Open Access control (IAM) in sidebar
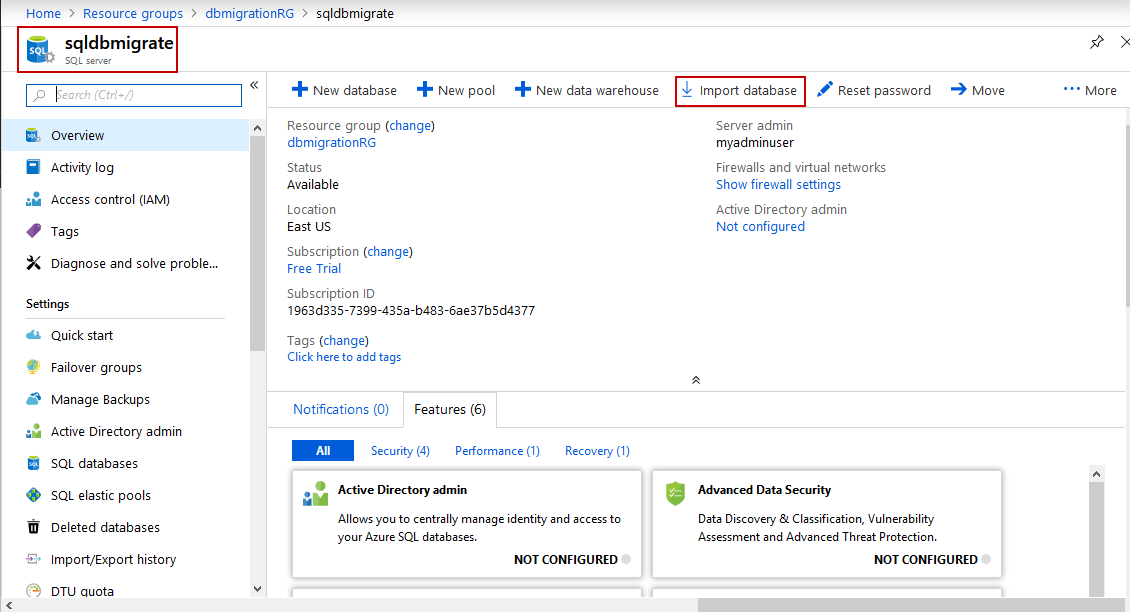 [110, 199]
